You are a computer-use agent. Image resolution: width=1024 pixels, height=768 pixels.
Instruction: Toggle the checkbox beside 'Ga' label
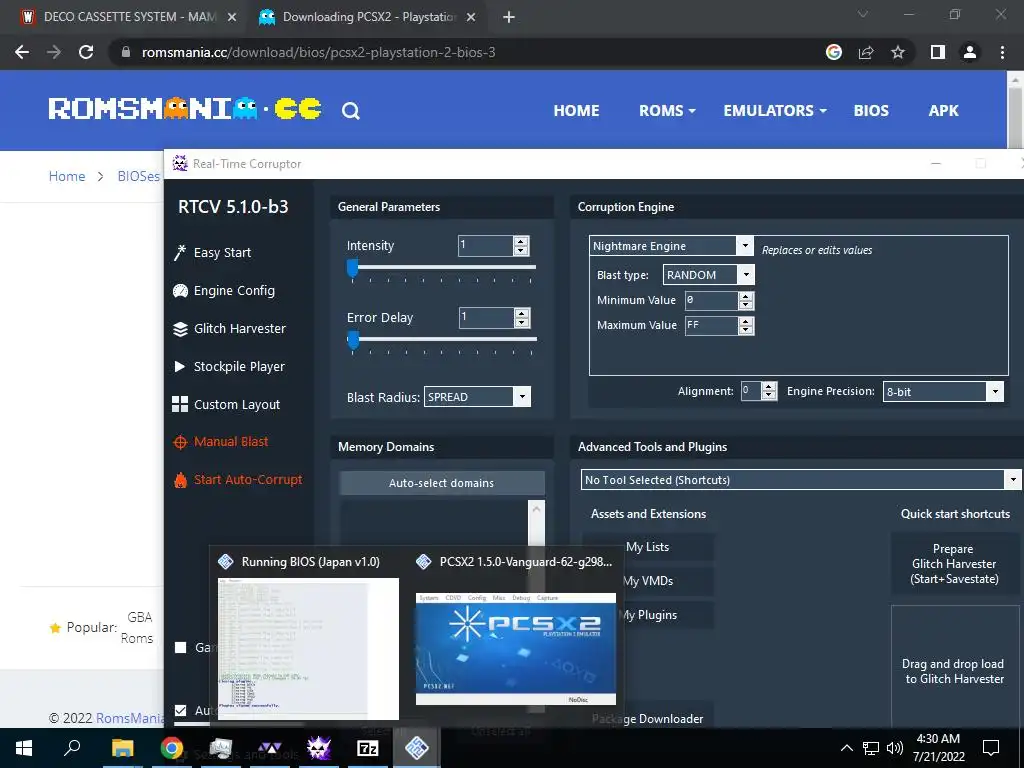tap(181, 648)
